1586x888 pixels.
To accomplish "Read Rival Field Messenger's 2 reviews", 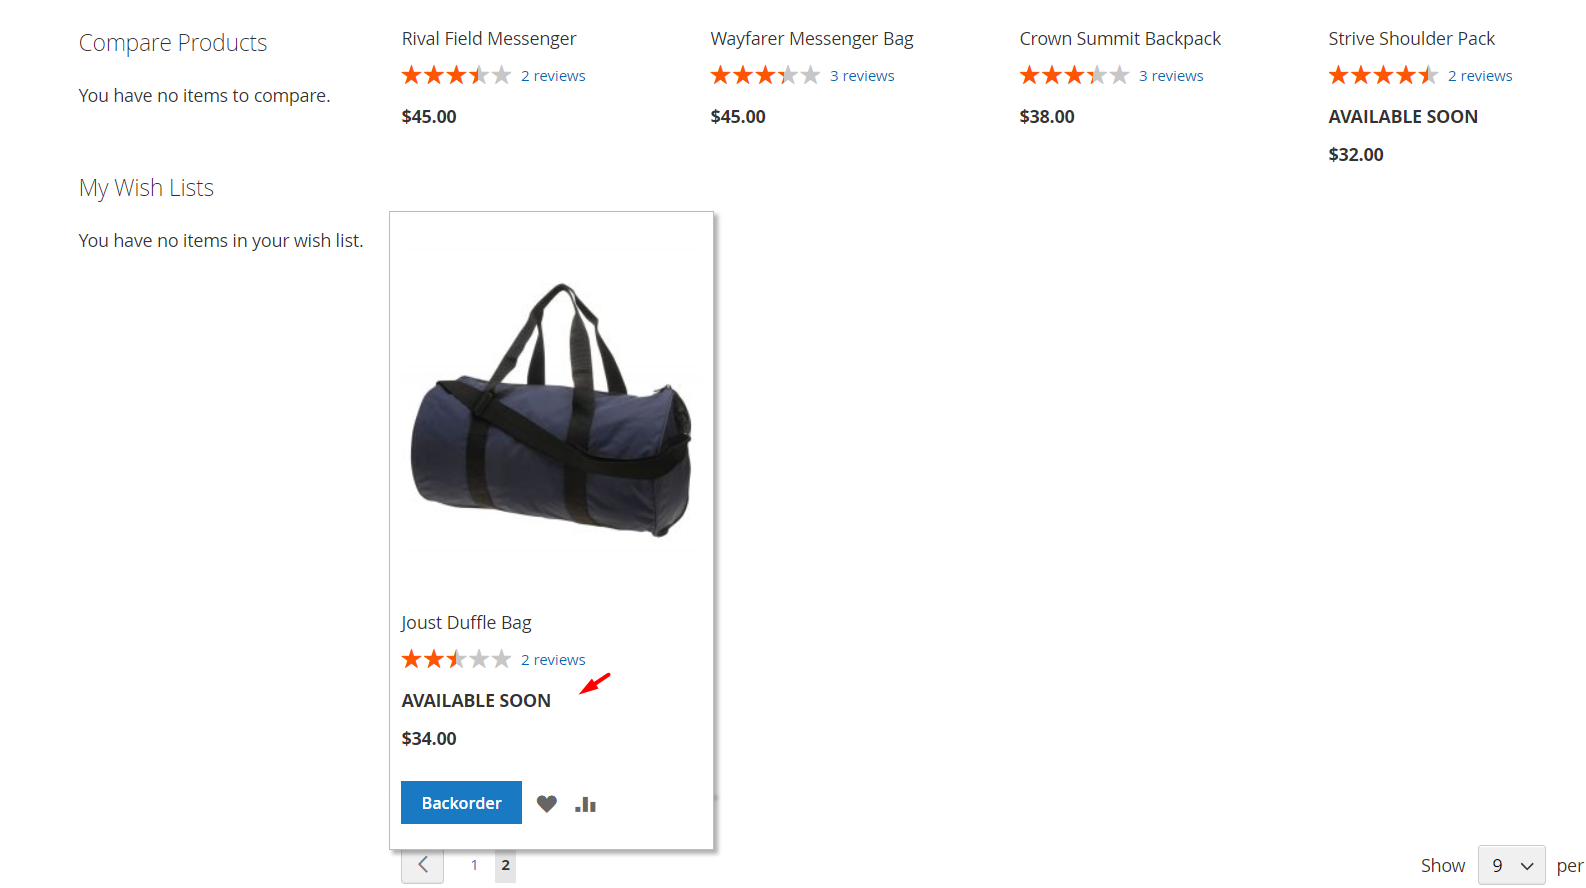I will click(x=553, y=76).
